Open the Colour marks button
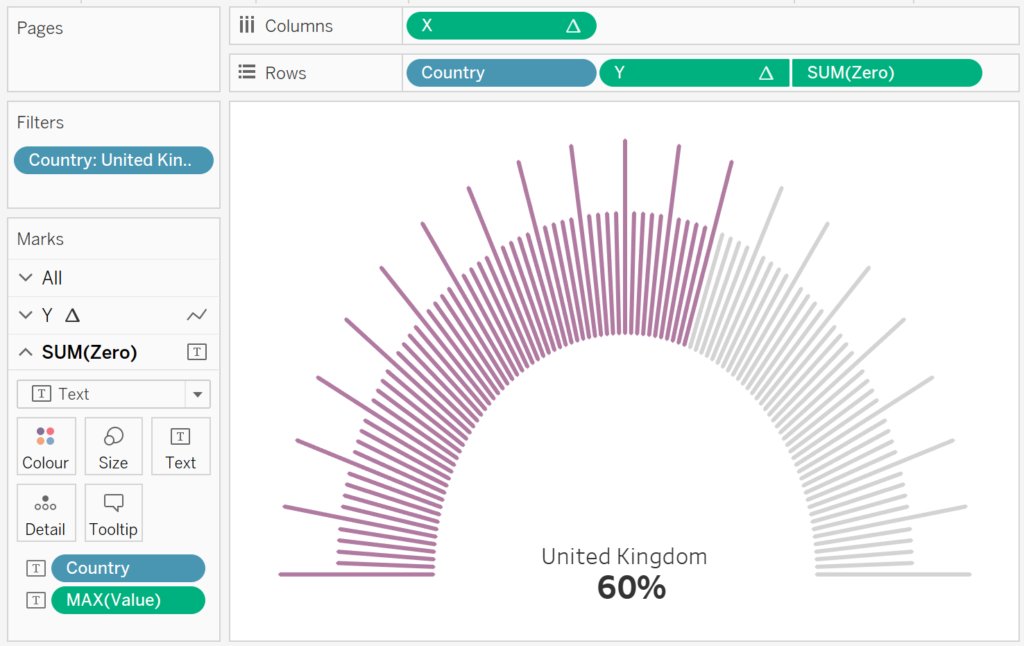The height and width of the screenshot is (646, 1024). [x=46, y=446]
